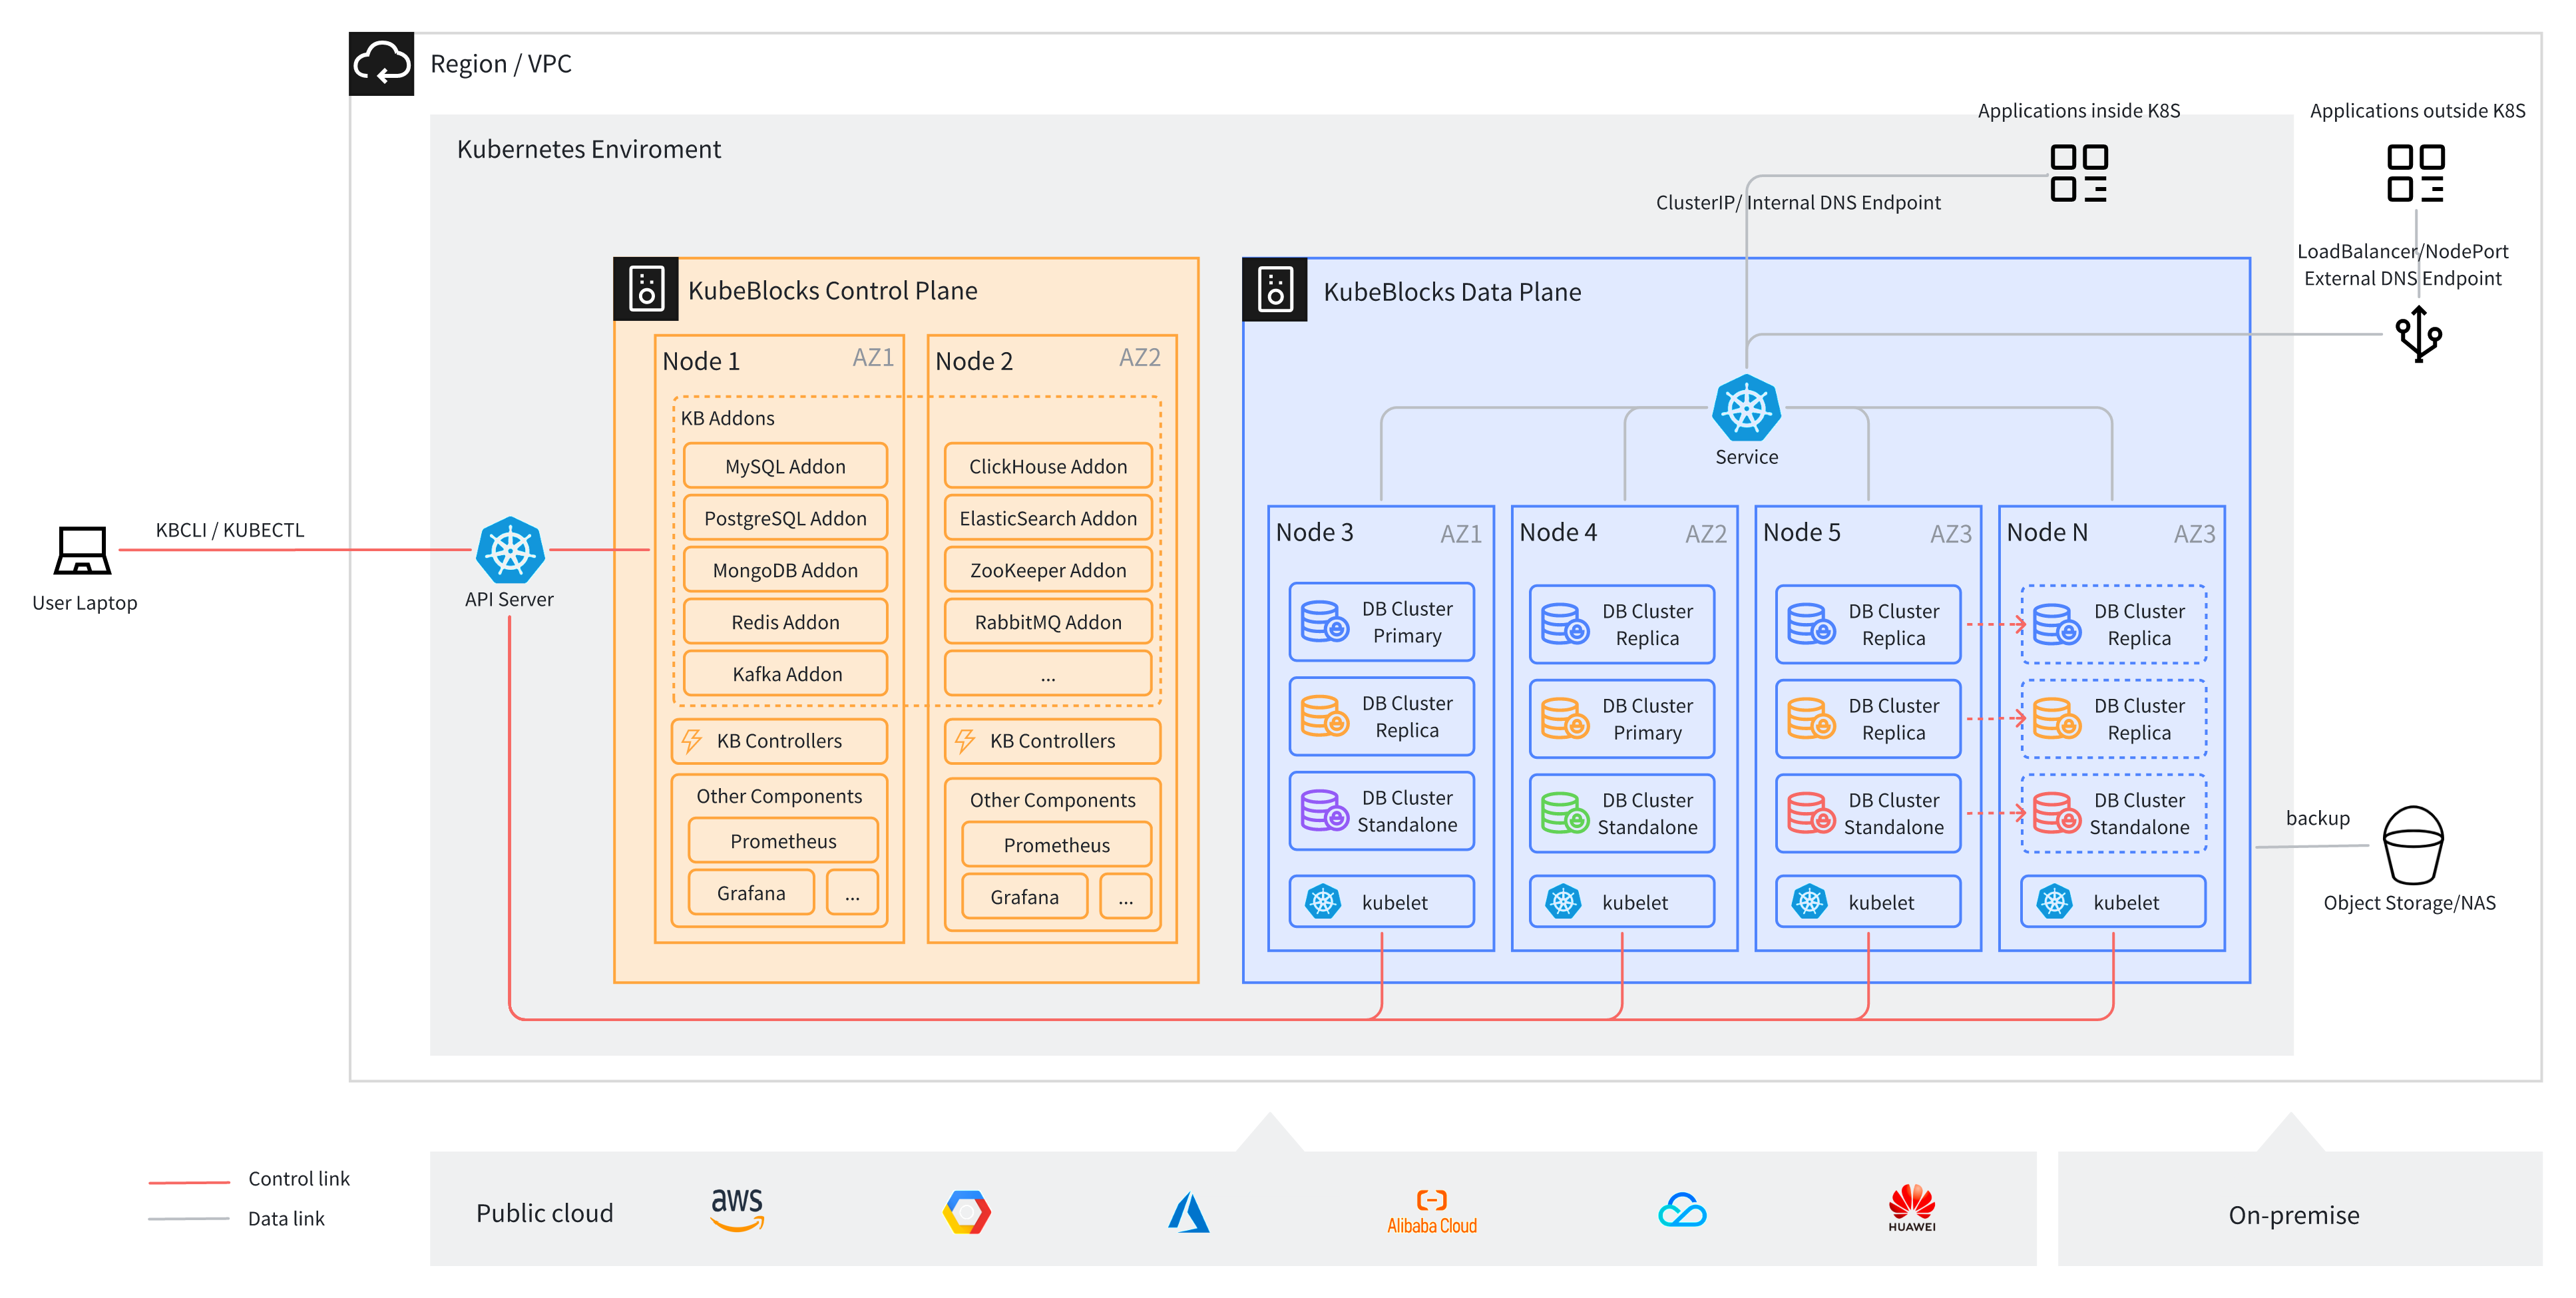Click the ellipsis addon box under RabbitMQ

click(x=1048, y=674)
